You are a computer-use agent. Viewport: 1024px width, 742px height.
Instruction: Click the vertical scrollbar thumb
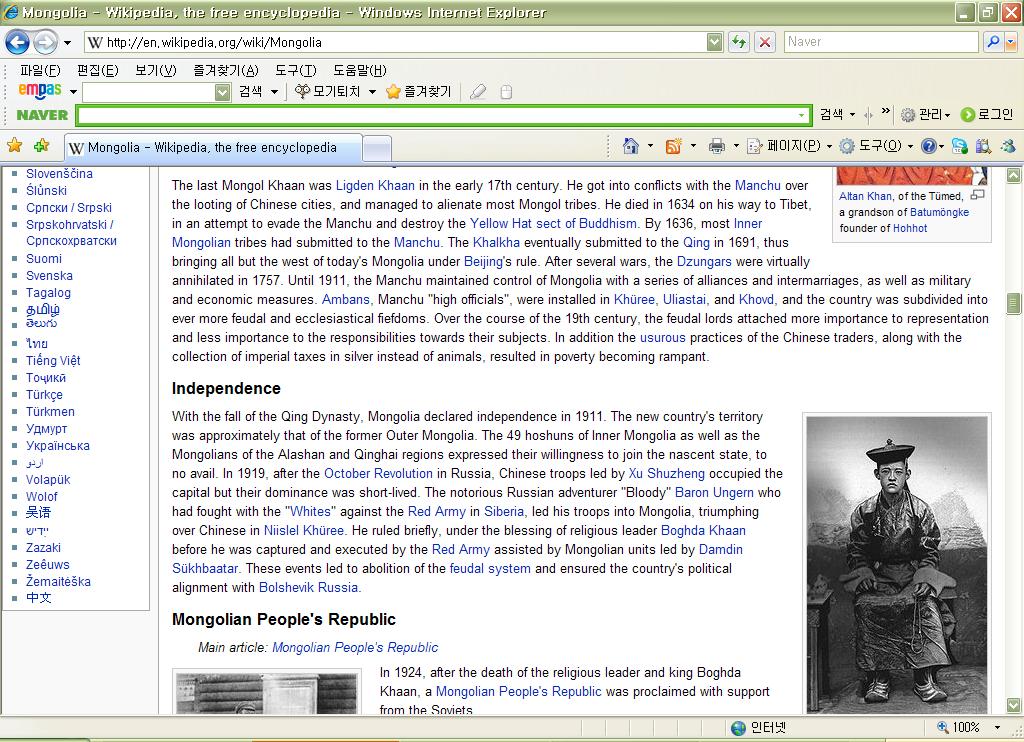tap(1014, 303)
